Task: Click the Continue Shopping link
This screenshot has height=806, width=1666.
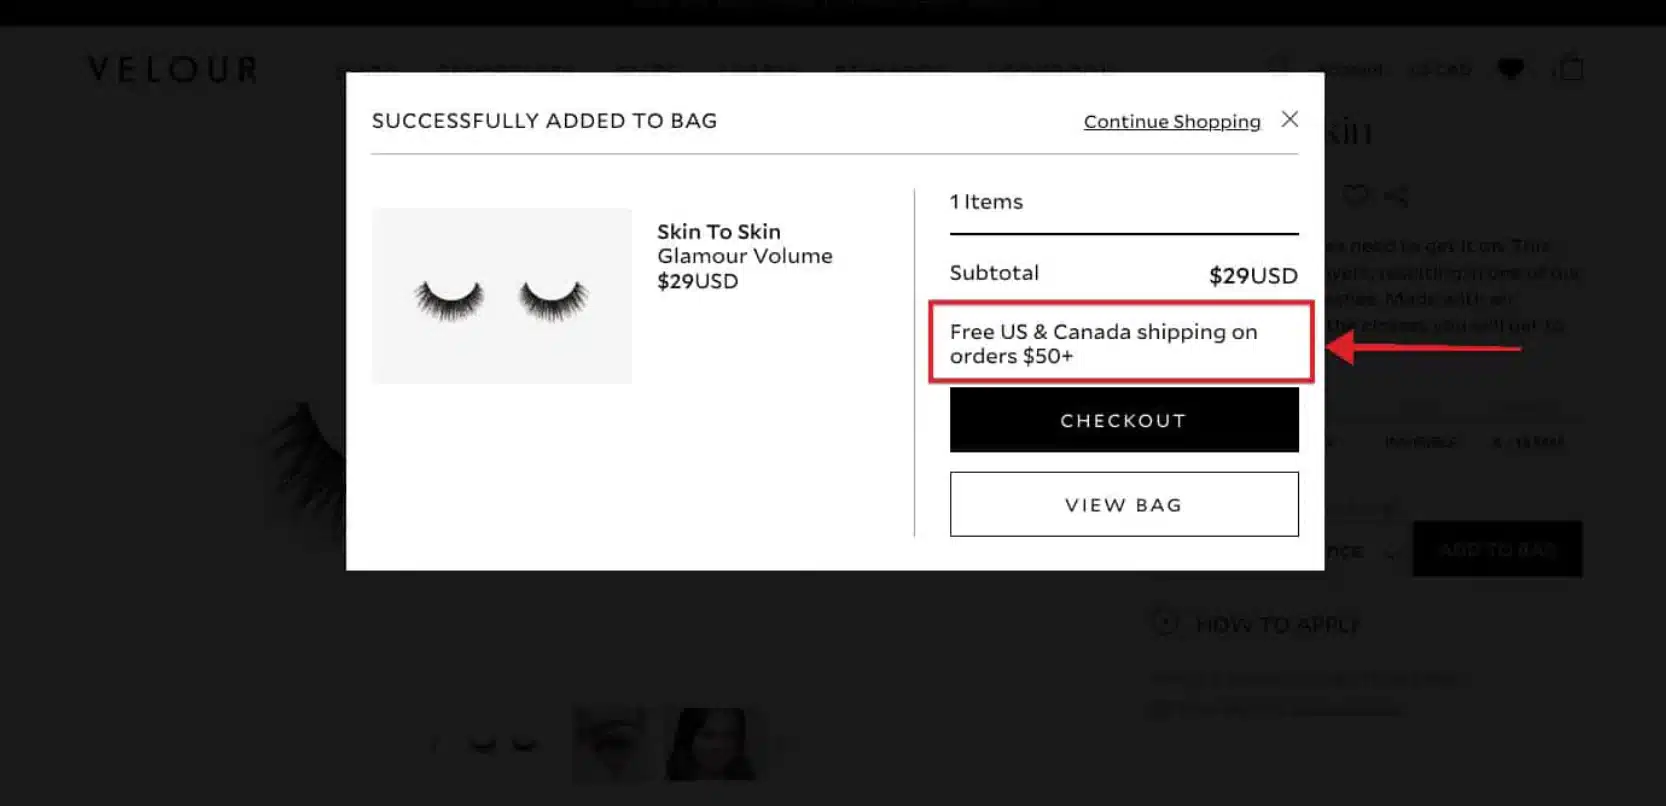Action: click(x=1172, y=121)
